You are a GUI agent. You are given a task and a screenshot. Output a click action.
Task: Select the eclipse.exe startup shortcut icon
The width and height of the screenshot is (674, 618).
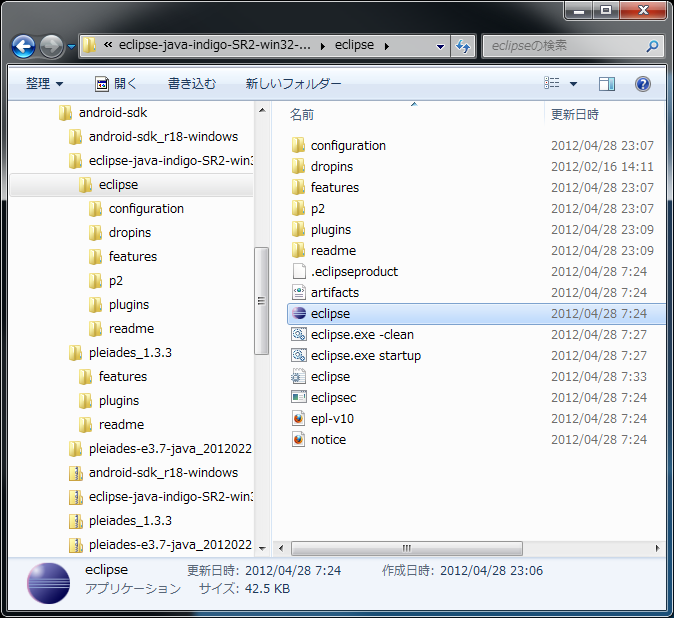tap(299, 356)
